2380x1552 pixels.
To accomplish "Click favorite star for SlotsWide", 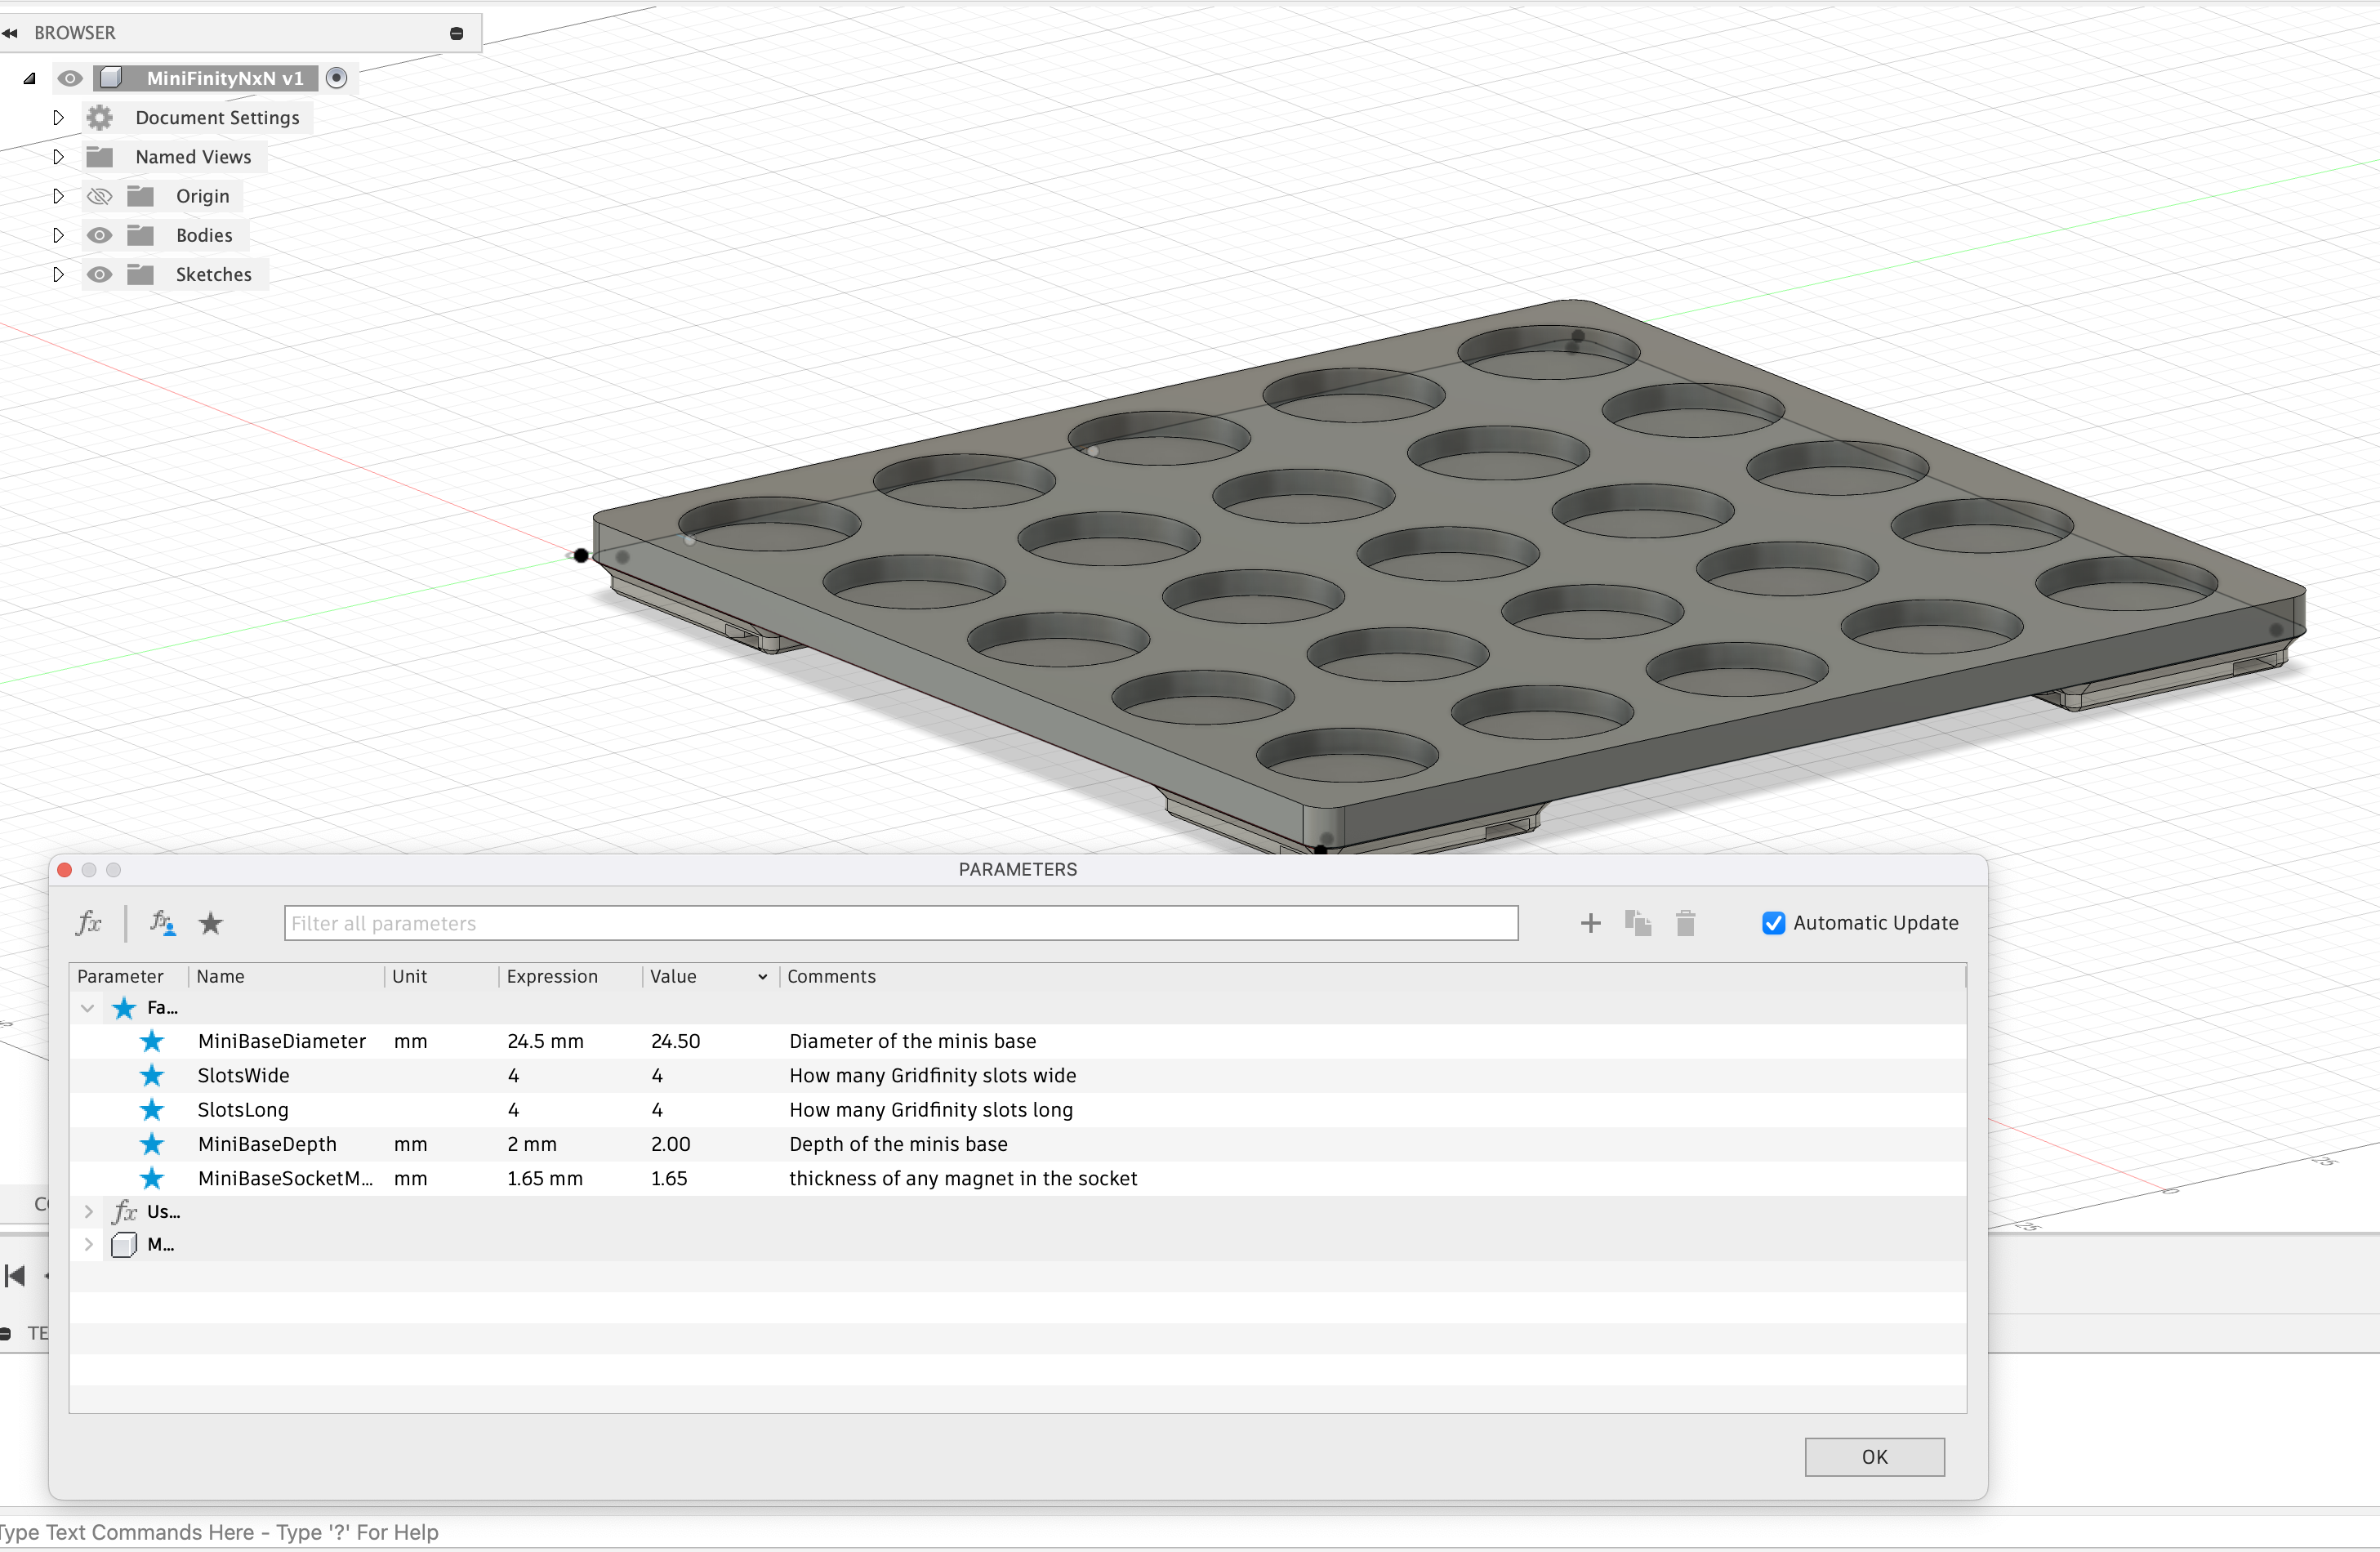I will pos(152,1075).
